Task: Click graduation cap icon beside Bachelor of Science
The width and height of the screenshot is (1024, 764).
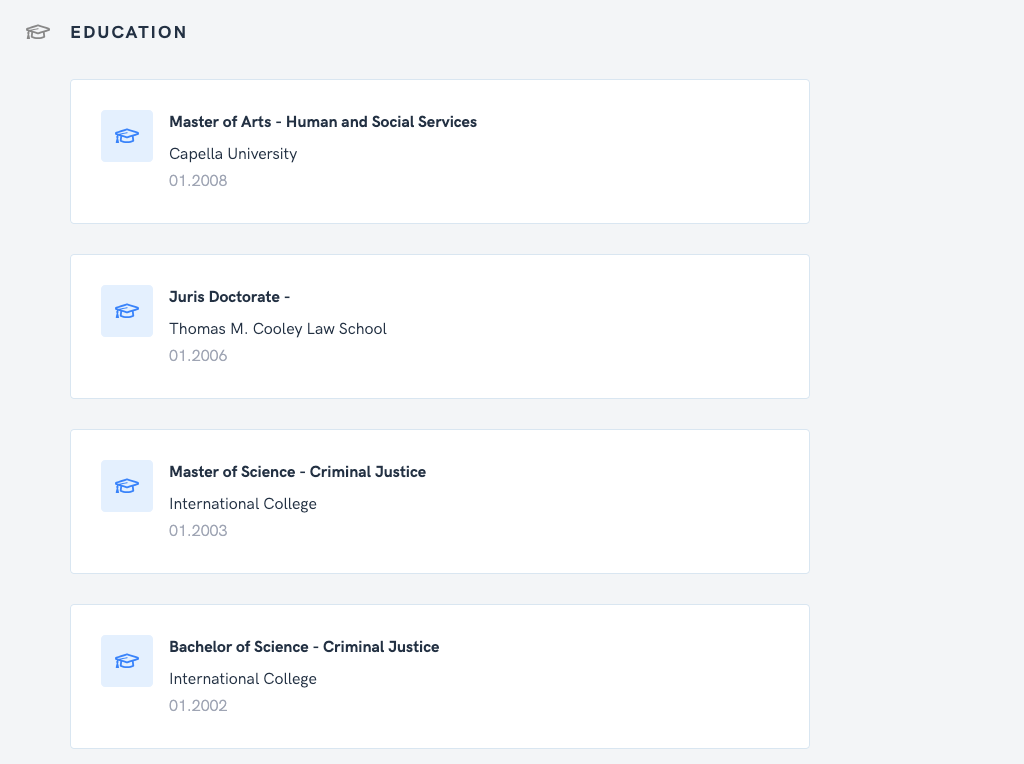Action: 127,661
